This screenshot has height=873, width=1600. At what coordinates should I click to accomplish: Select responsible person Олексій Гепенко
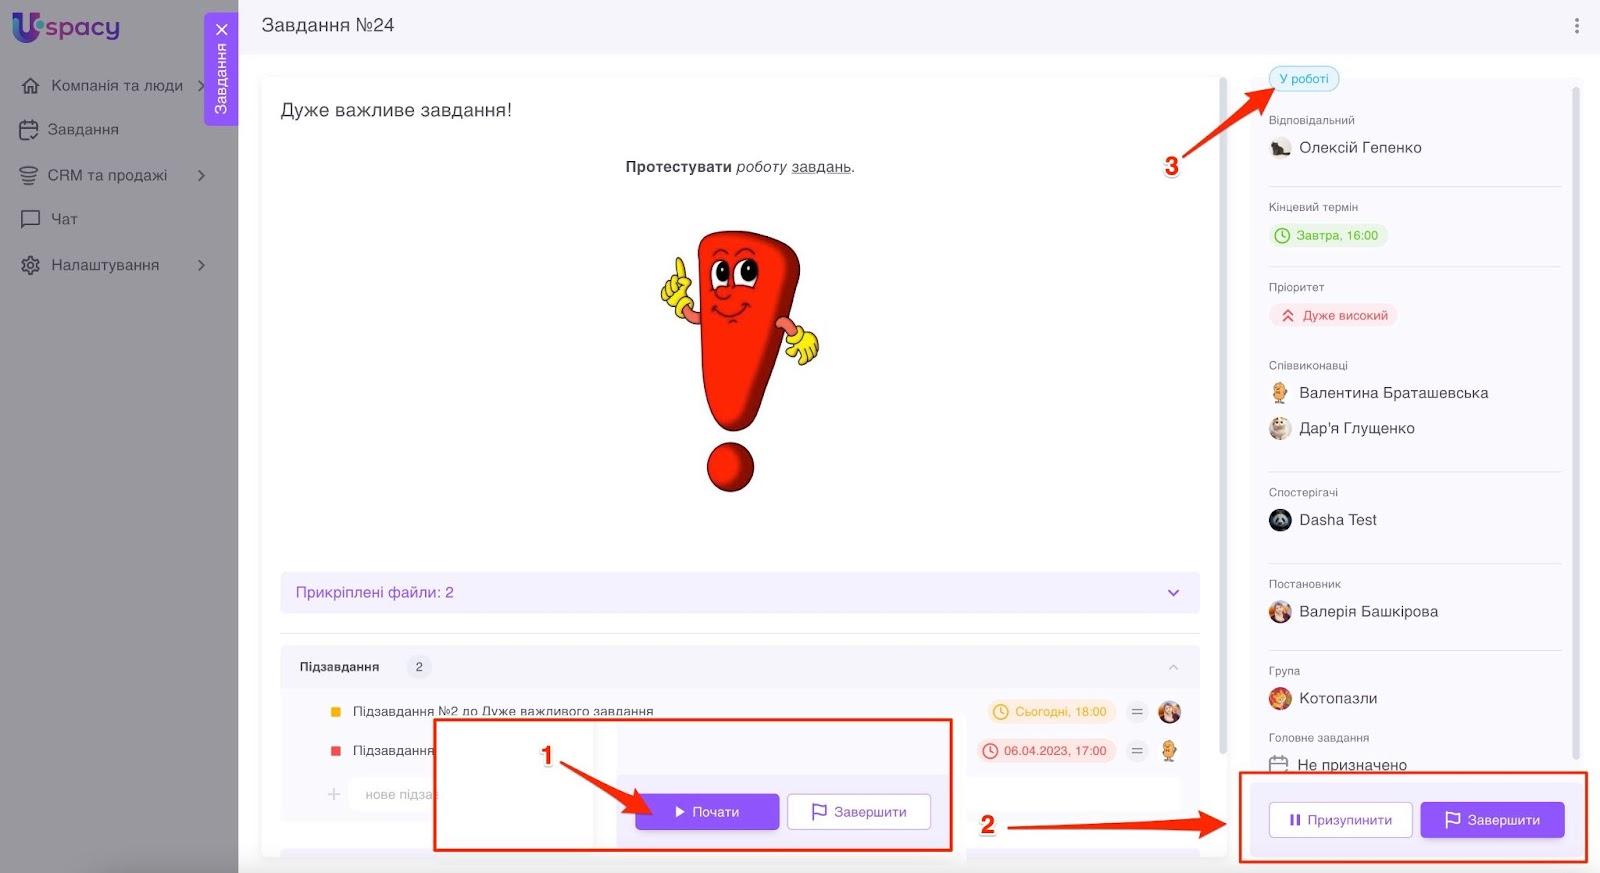pos(1360,148)
